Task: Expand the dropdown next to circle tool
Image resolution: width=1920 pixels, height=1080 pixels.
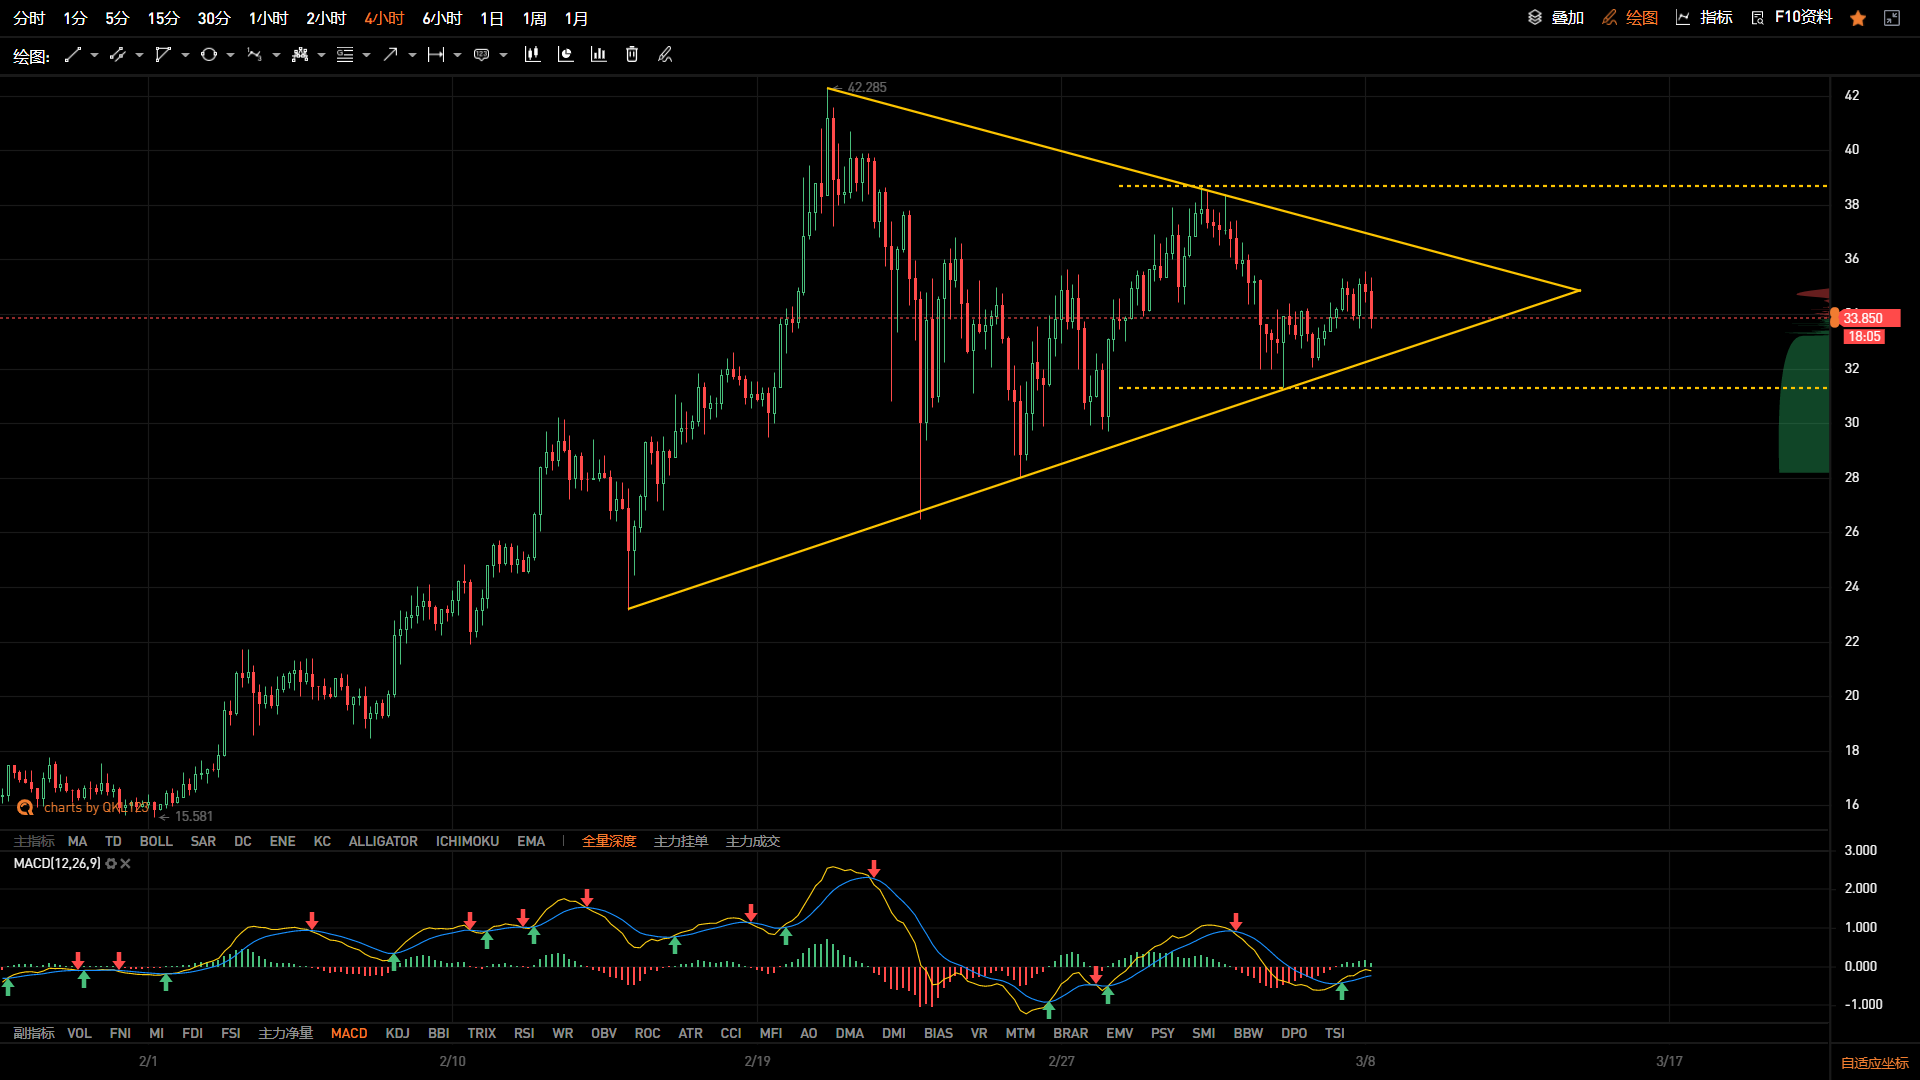Action: (230, 55)
